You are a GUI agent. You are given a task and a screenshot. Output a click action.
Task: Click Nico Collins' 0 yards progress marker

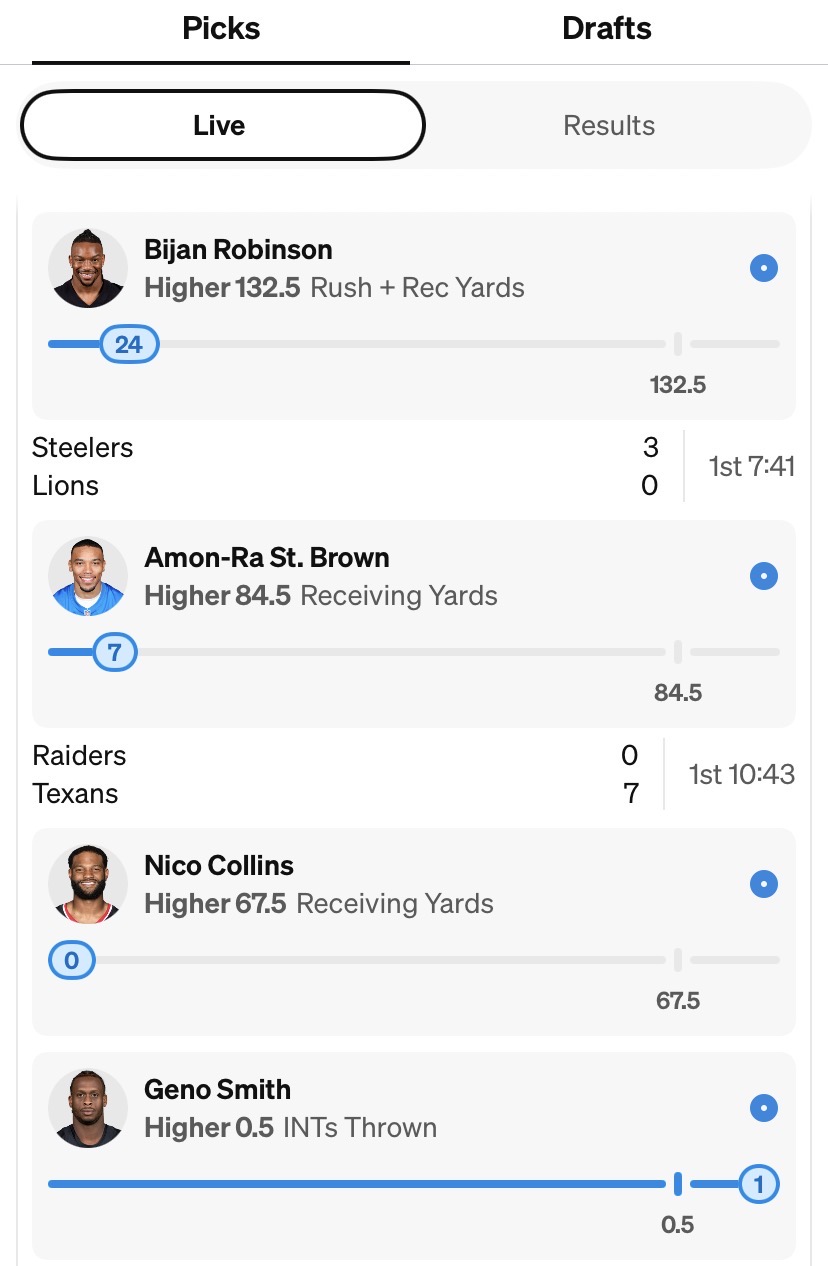72,961
